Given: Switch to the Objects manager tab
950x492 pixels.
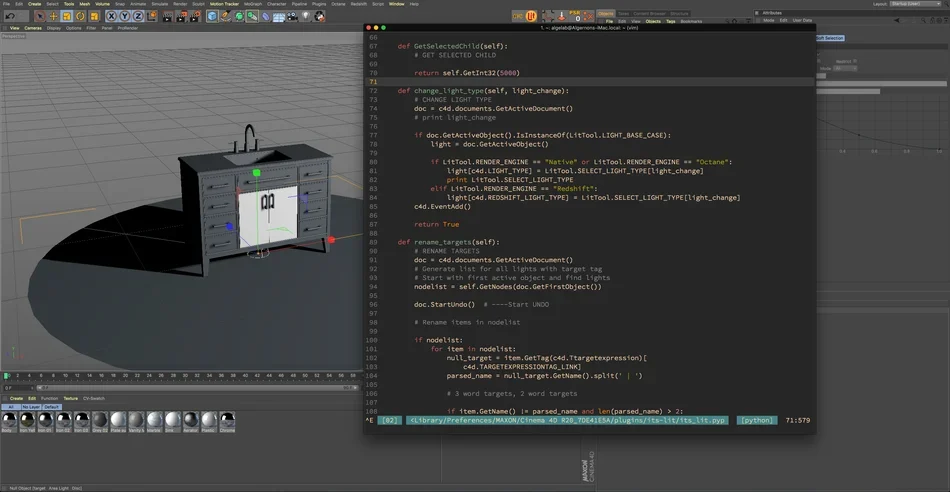Looking at the screenshot, I should [x=606, y=13].
